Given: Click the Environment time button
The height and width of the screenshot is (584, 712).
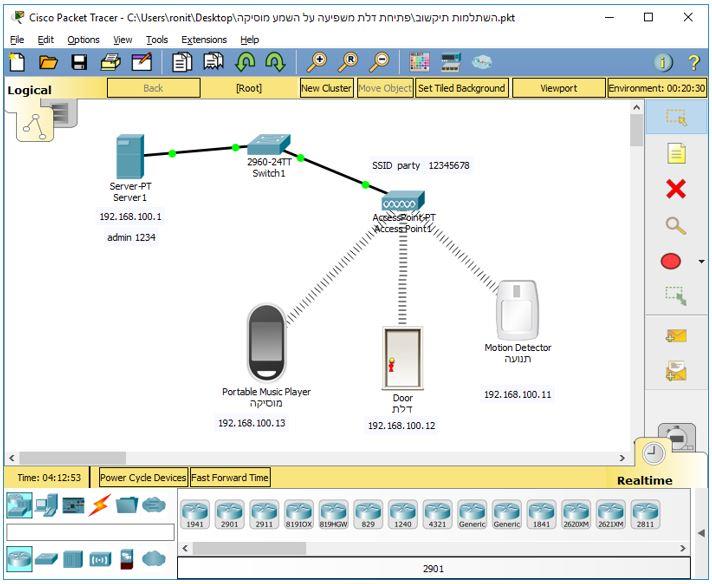Looking at the screenshot, I should point(657,88).
